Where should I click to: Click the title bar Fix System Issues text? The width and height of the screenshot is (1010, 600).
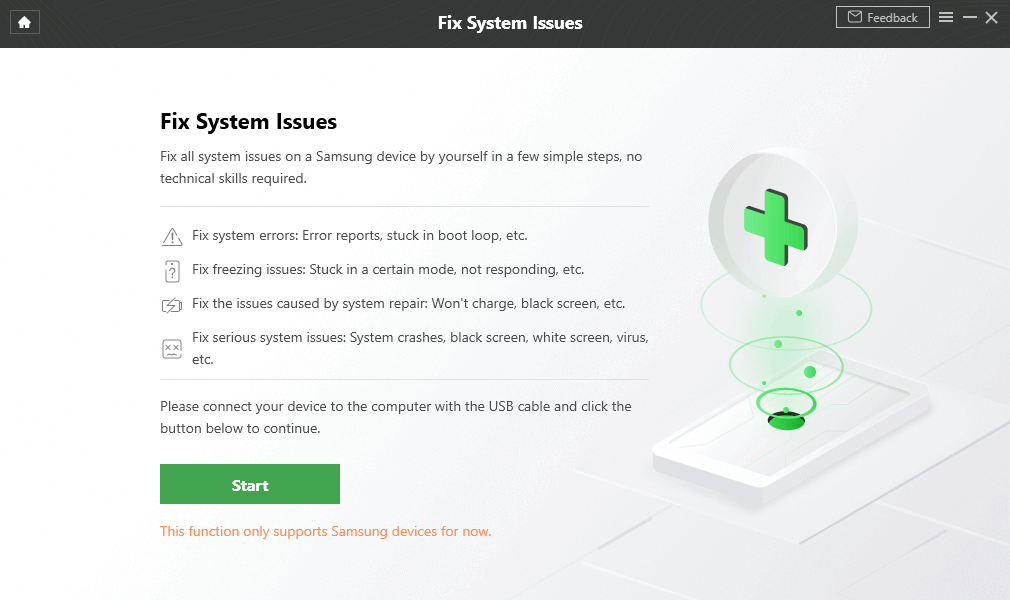click(510, 23)
